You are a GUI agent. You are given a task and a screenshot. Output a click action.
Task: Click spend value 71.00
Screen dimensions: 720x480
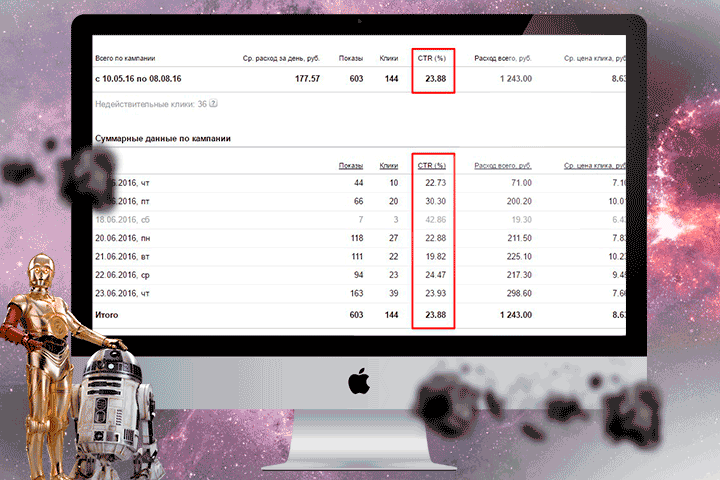[521, 183]
